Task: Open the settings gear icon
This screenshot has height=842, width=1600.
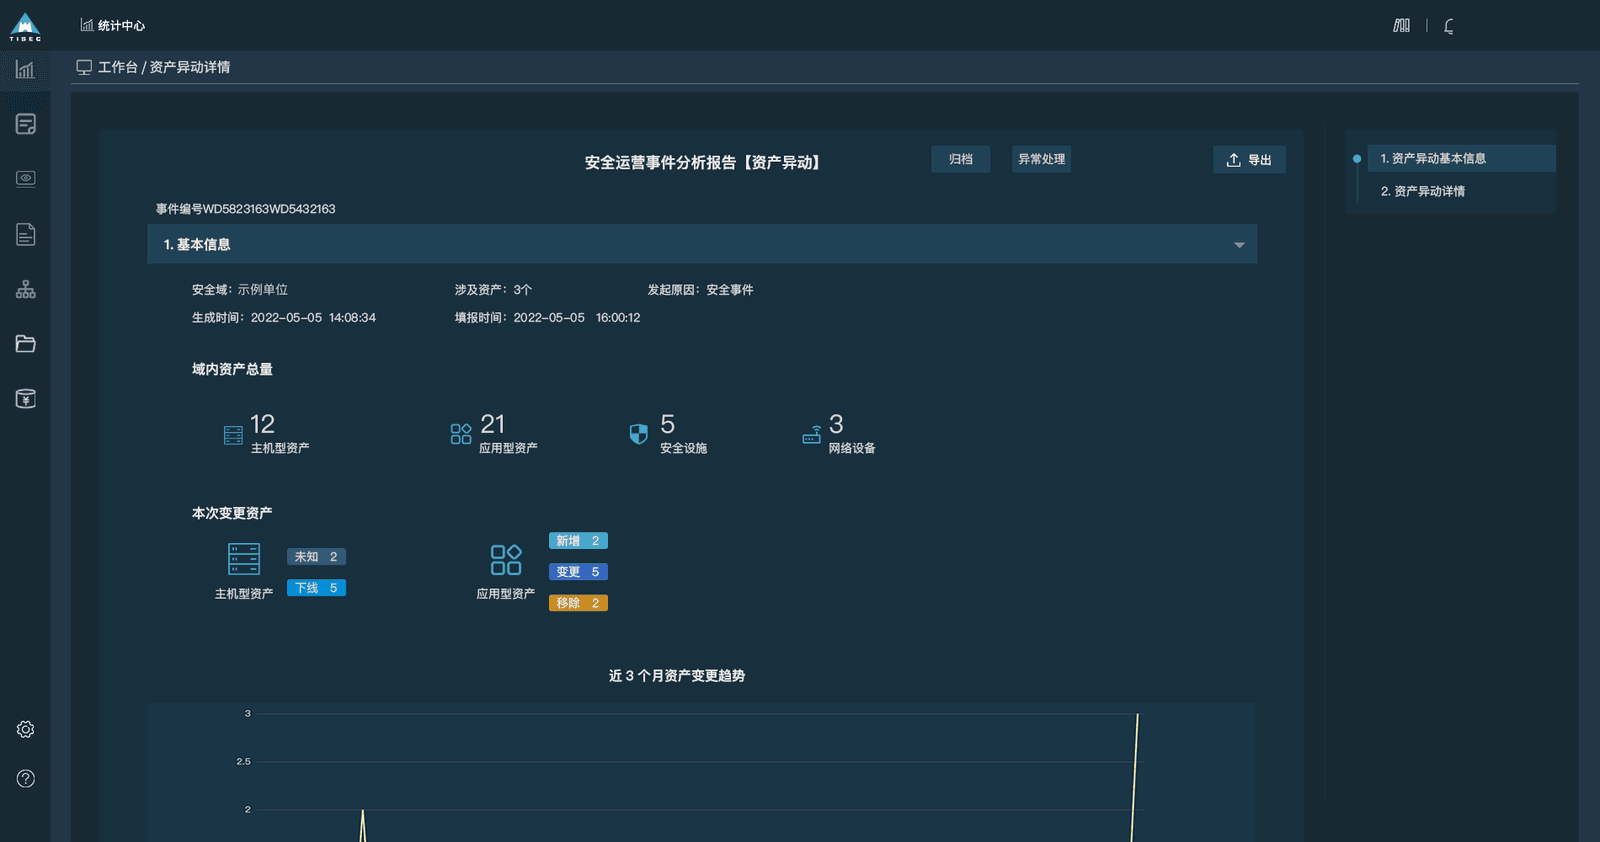Action: click(26, 729)
